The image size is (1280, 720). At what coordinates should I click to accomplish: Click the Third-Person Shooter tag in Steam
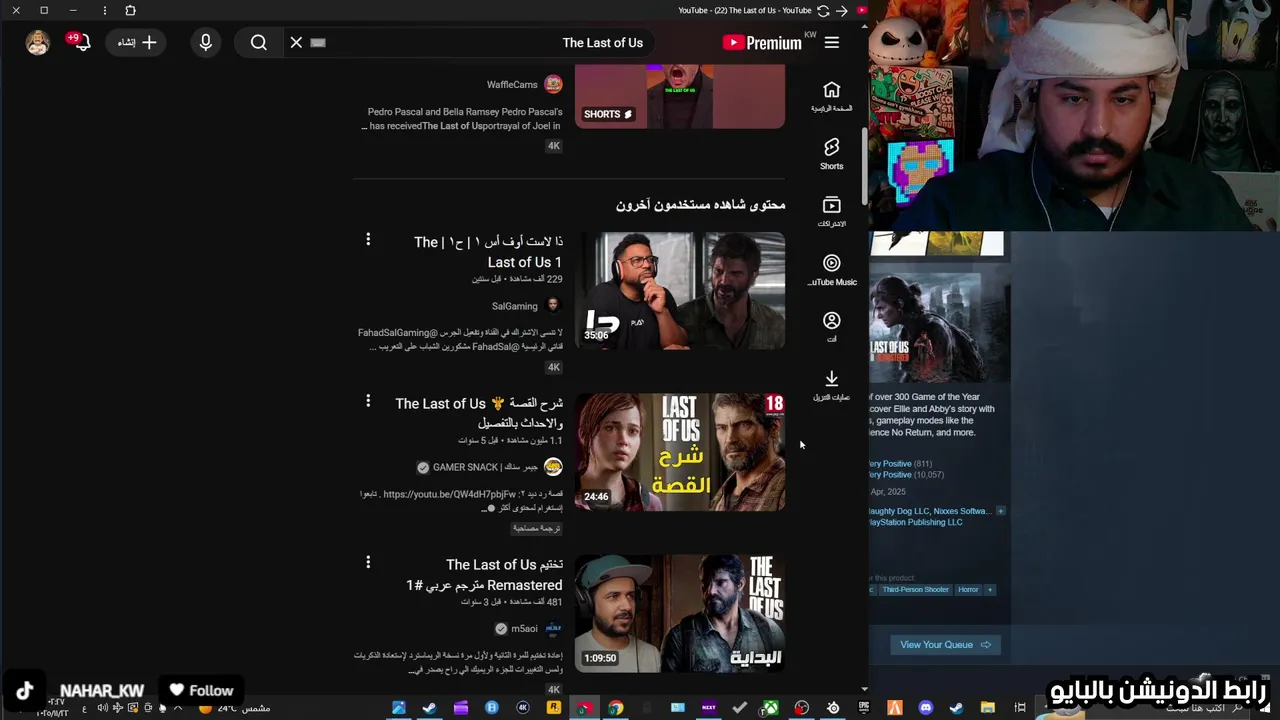(915, 590)
